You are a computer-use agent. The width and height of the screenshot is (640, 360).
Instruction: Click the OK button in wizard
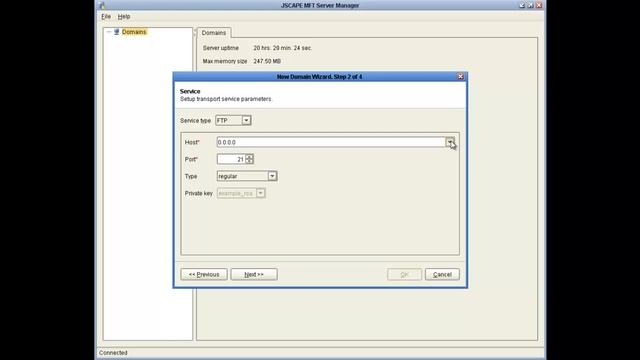pos(404,274)
